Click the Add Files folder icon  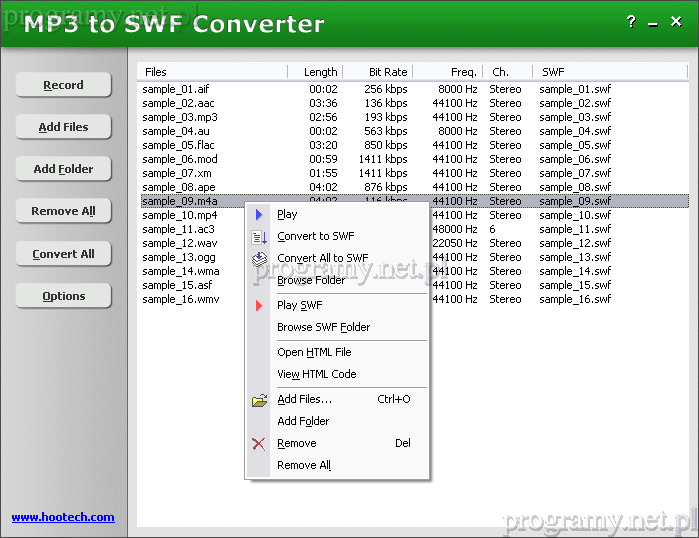(x=259, y=400)
